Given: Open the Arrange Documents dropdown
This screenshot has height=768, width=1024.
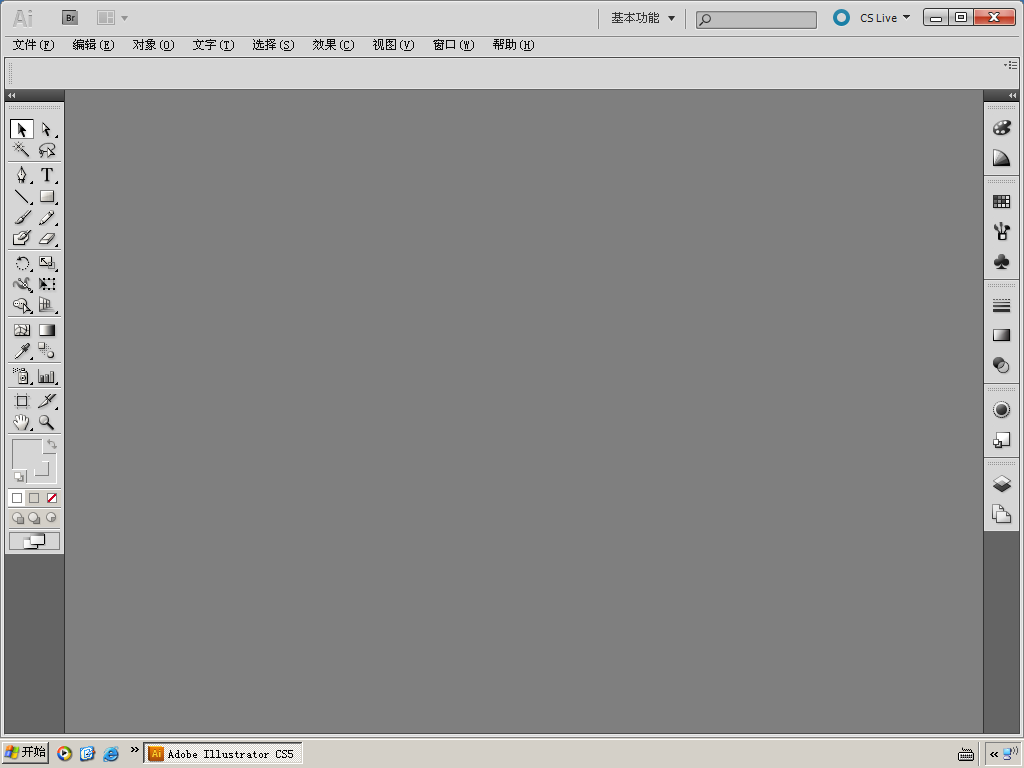Looking at the screenshot, I should click(x=112, y=18).
